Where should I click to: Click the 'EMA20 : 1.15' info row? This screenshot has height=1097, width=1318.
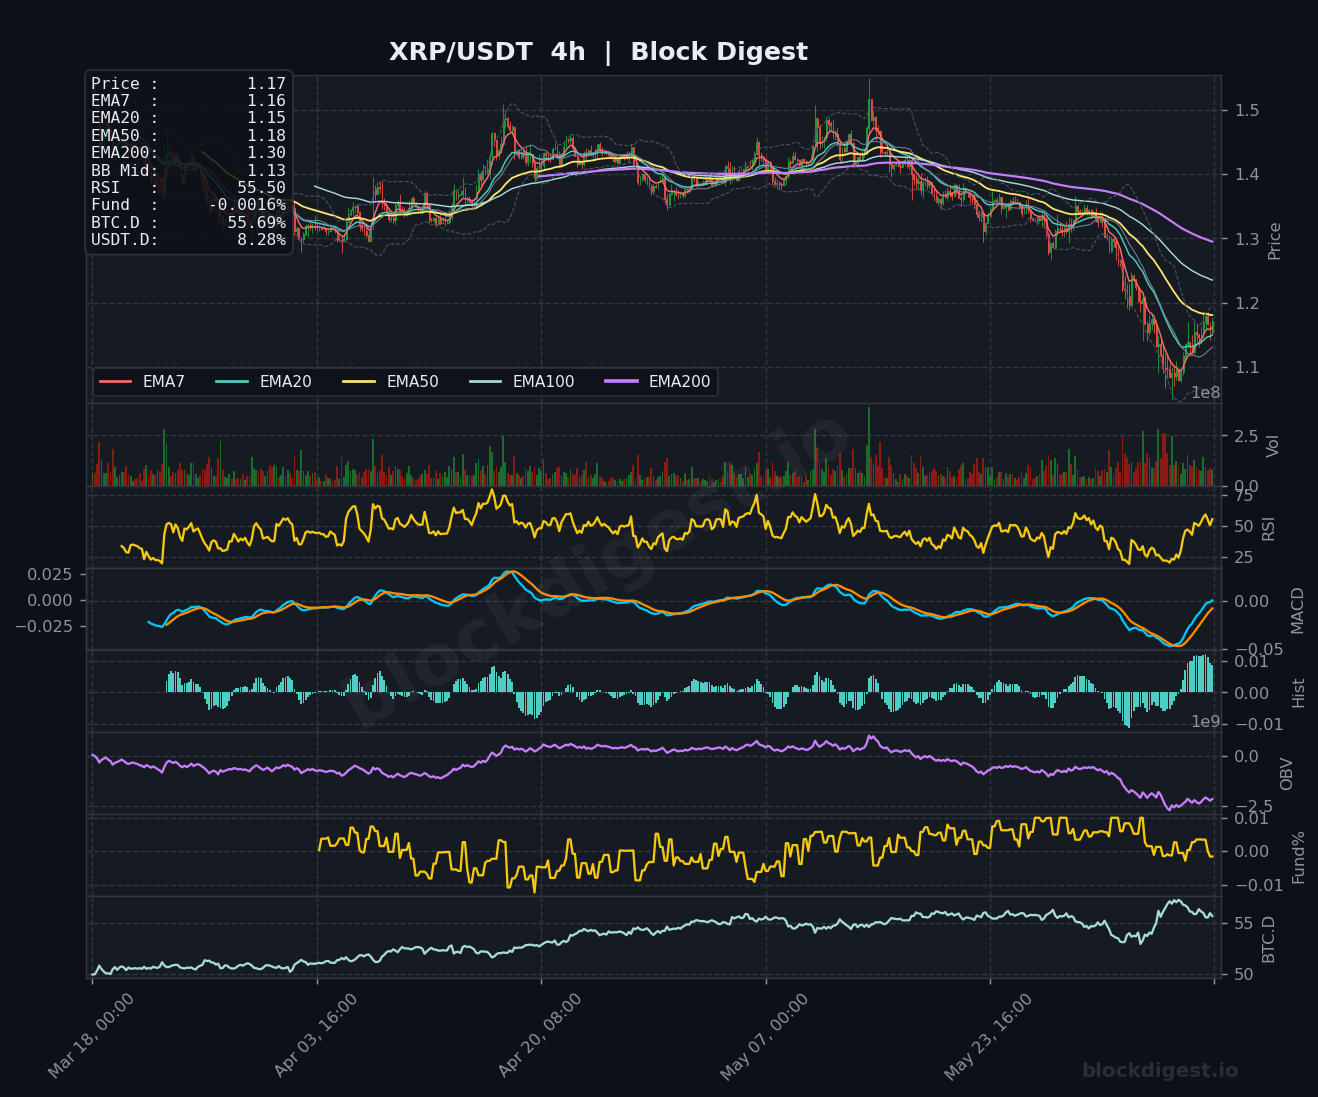tap(188, 118)
